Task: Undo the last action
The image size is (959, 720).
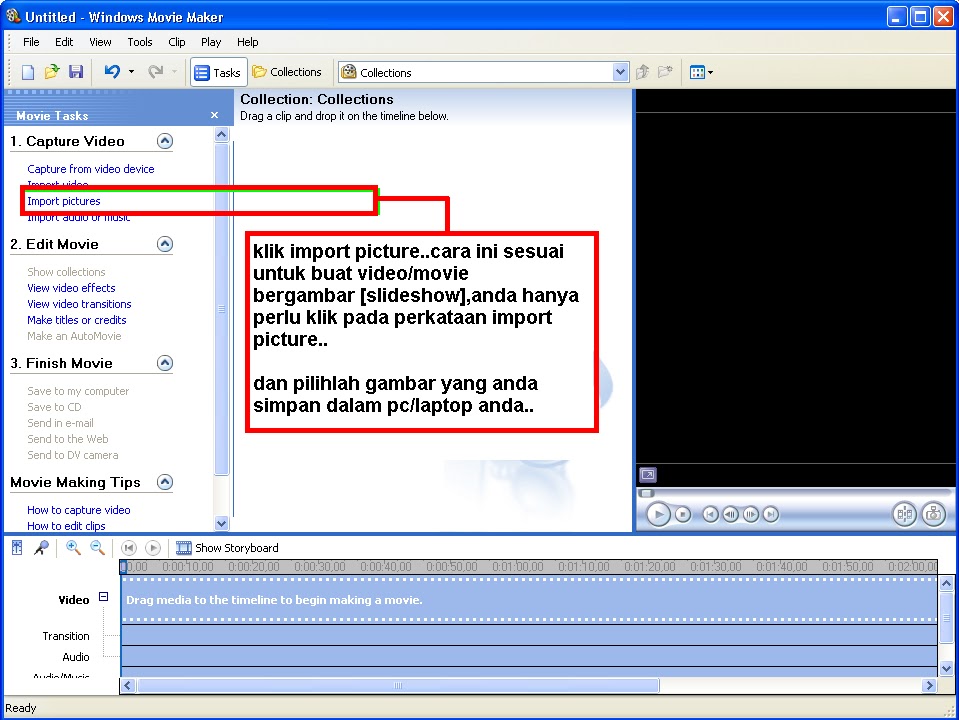Action: (112, 72)
